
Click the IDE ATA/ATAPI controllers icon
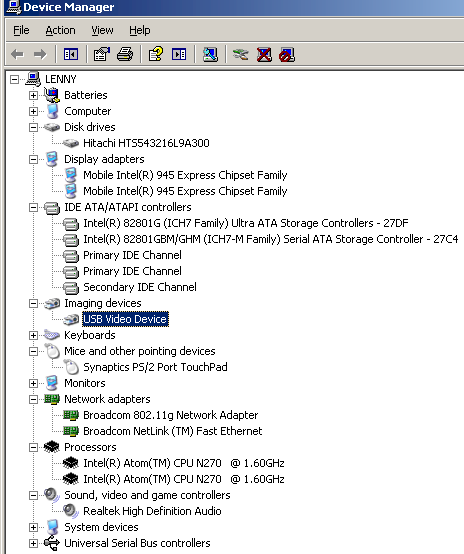click(x=52, y=207)
